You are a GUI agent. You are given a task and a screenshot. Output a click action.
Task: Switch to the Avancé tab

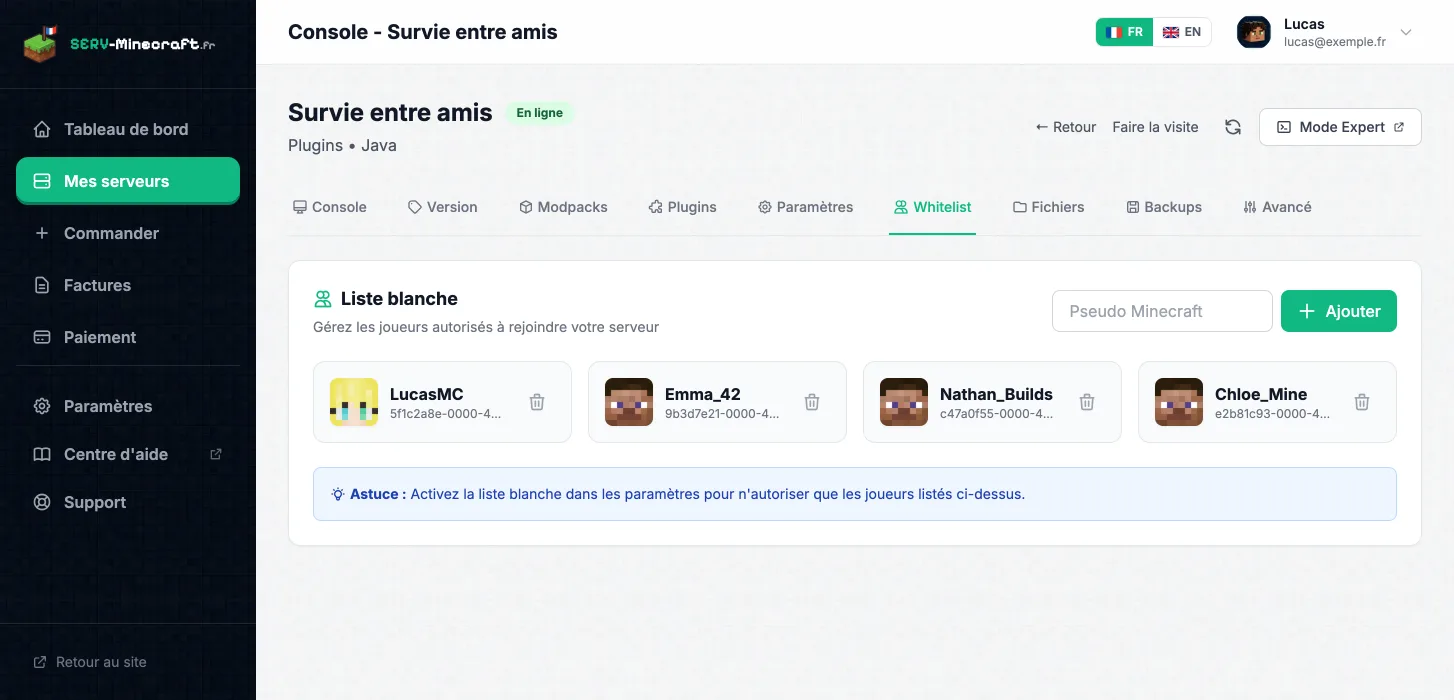(1277, 207)
